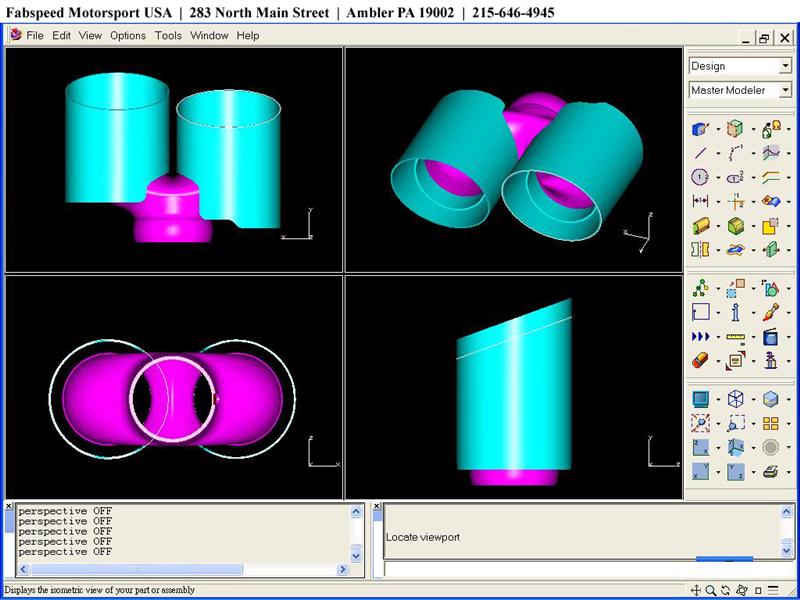
Task: Switch to wireframe cube display
Action: coord(736,399)
